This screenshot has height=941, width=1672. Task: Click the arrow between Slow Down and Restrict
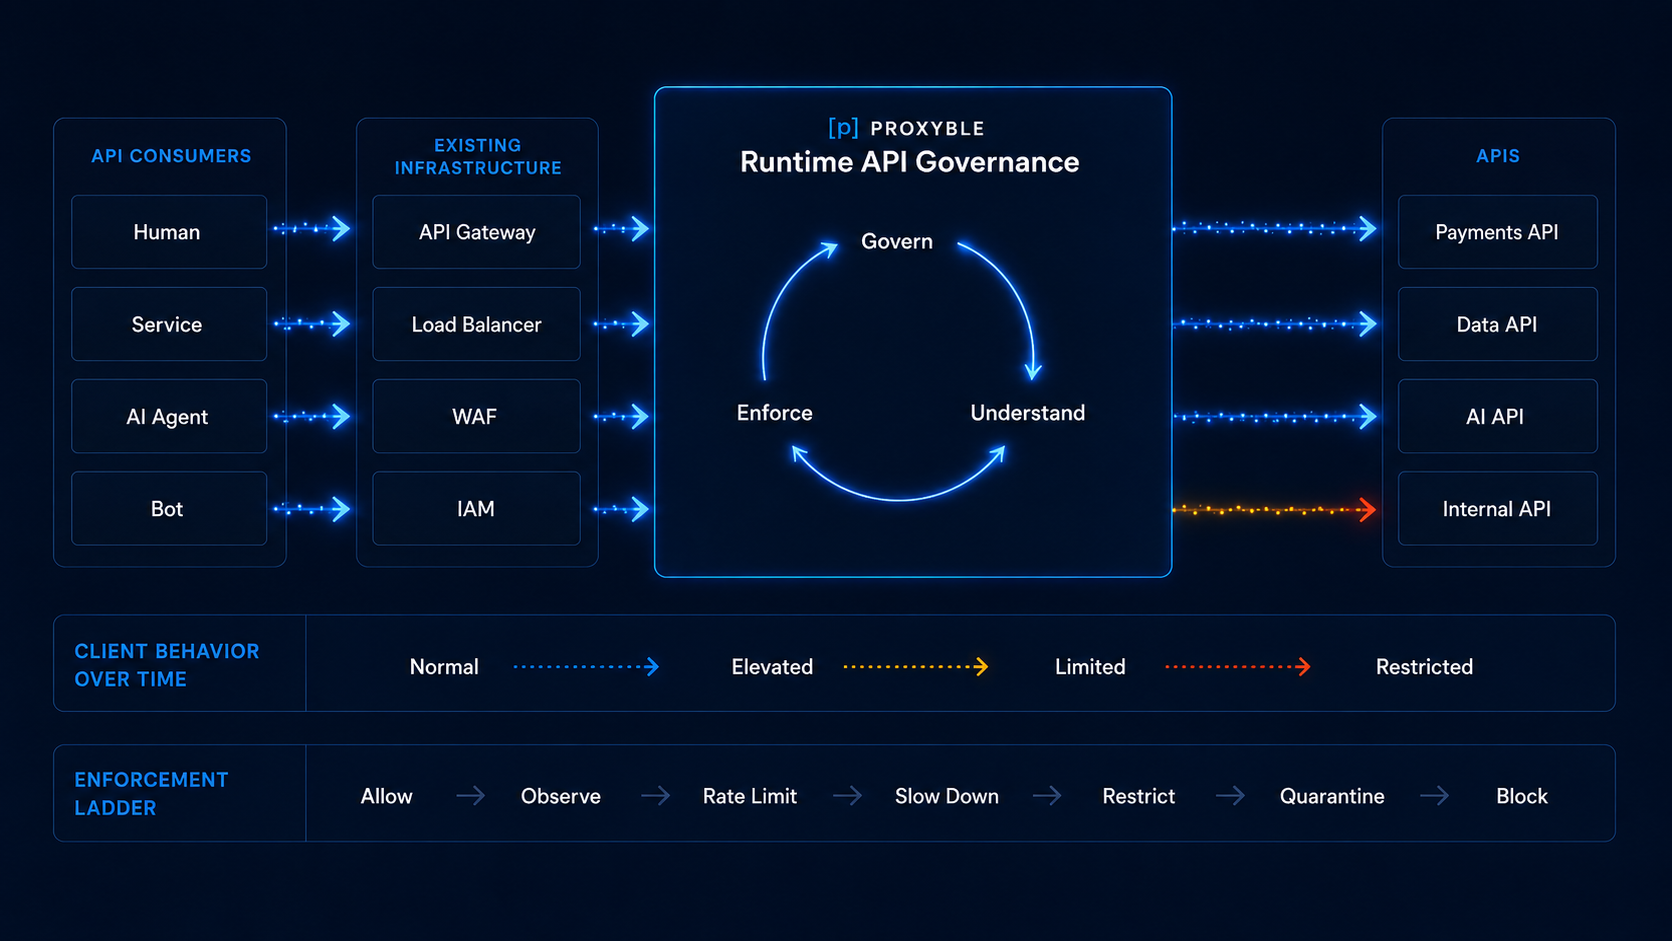point(1047,795)
